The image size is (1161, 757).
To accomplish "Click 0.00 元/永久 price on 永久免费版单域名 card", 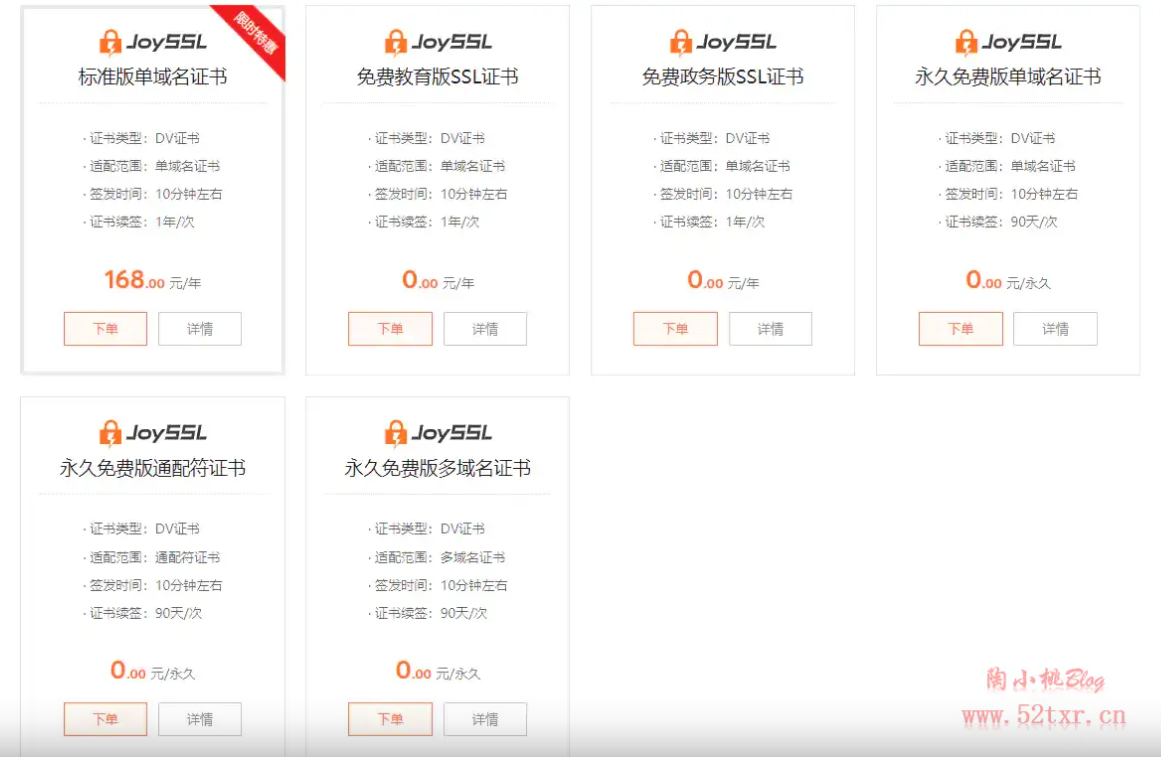I will (1008, 280).
